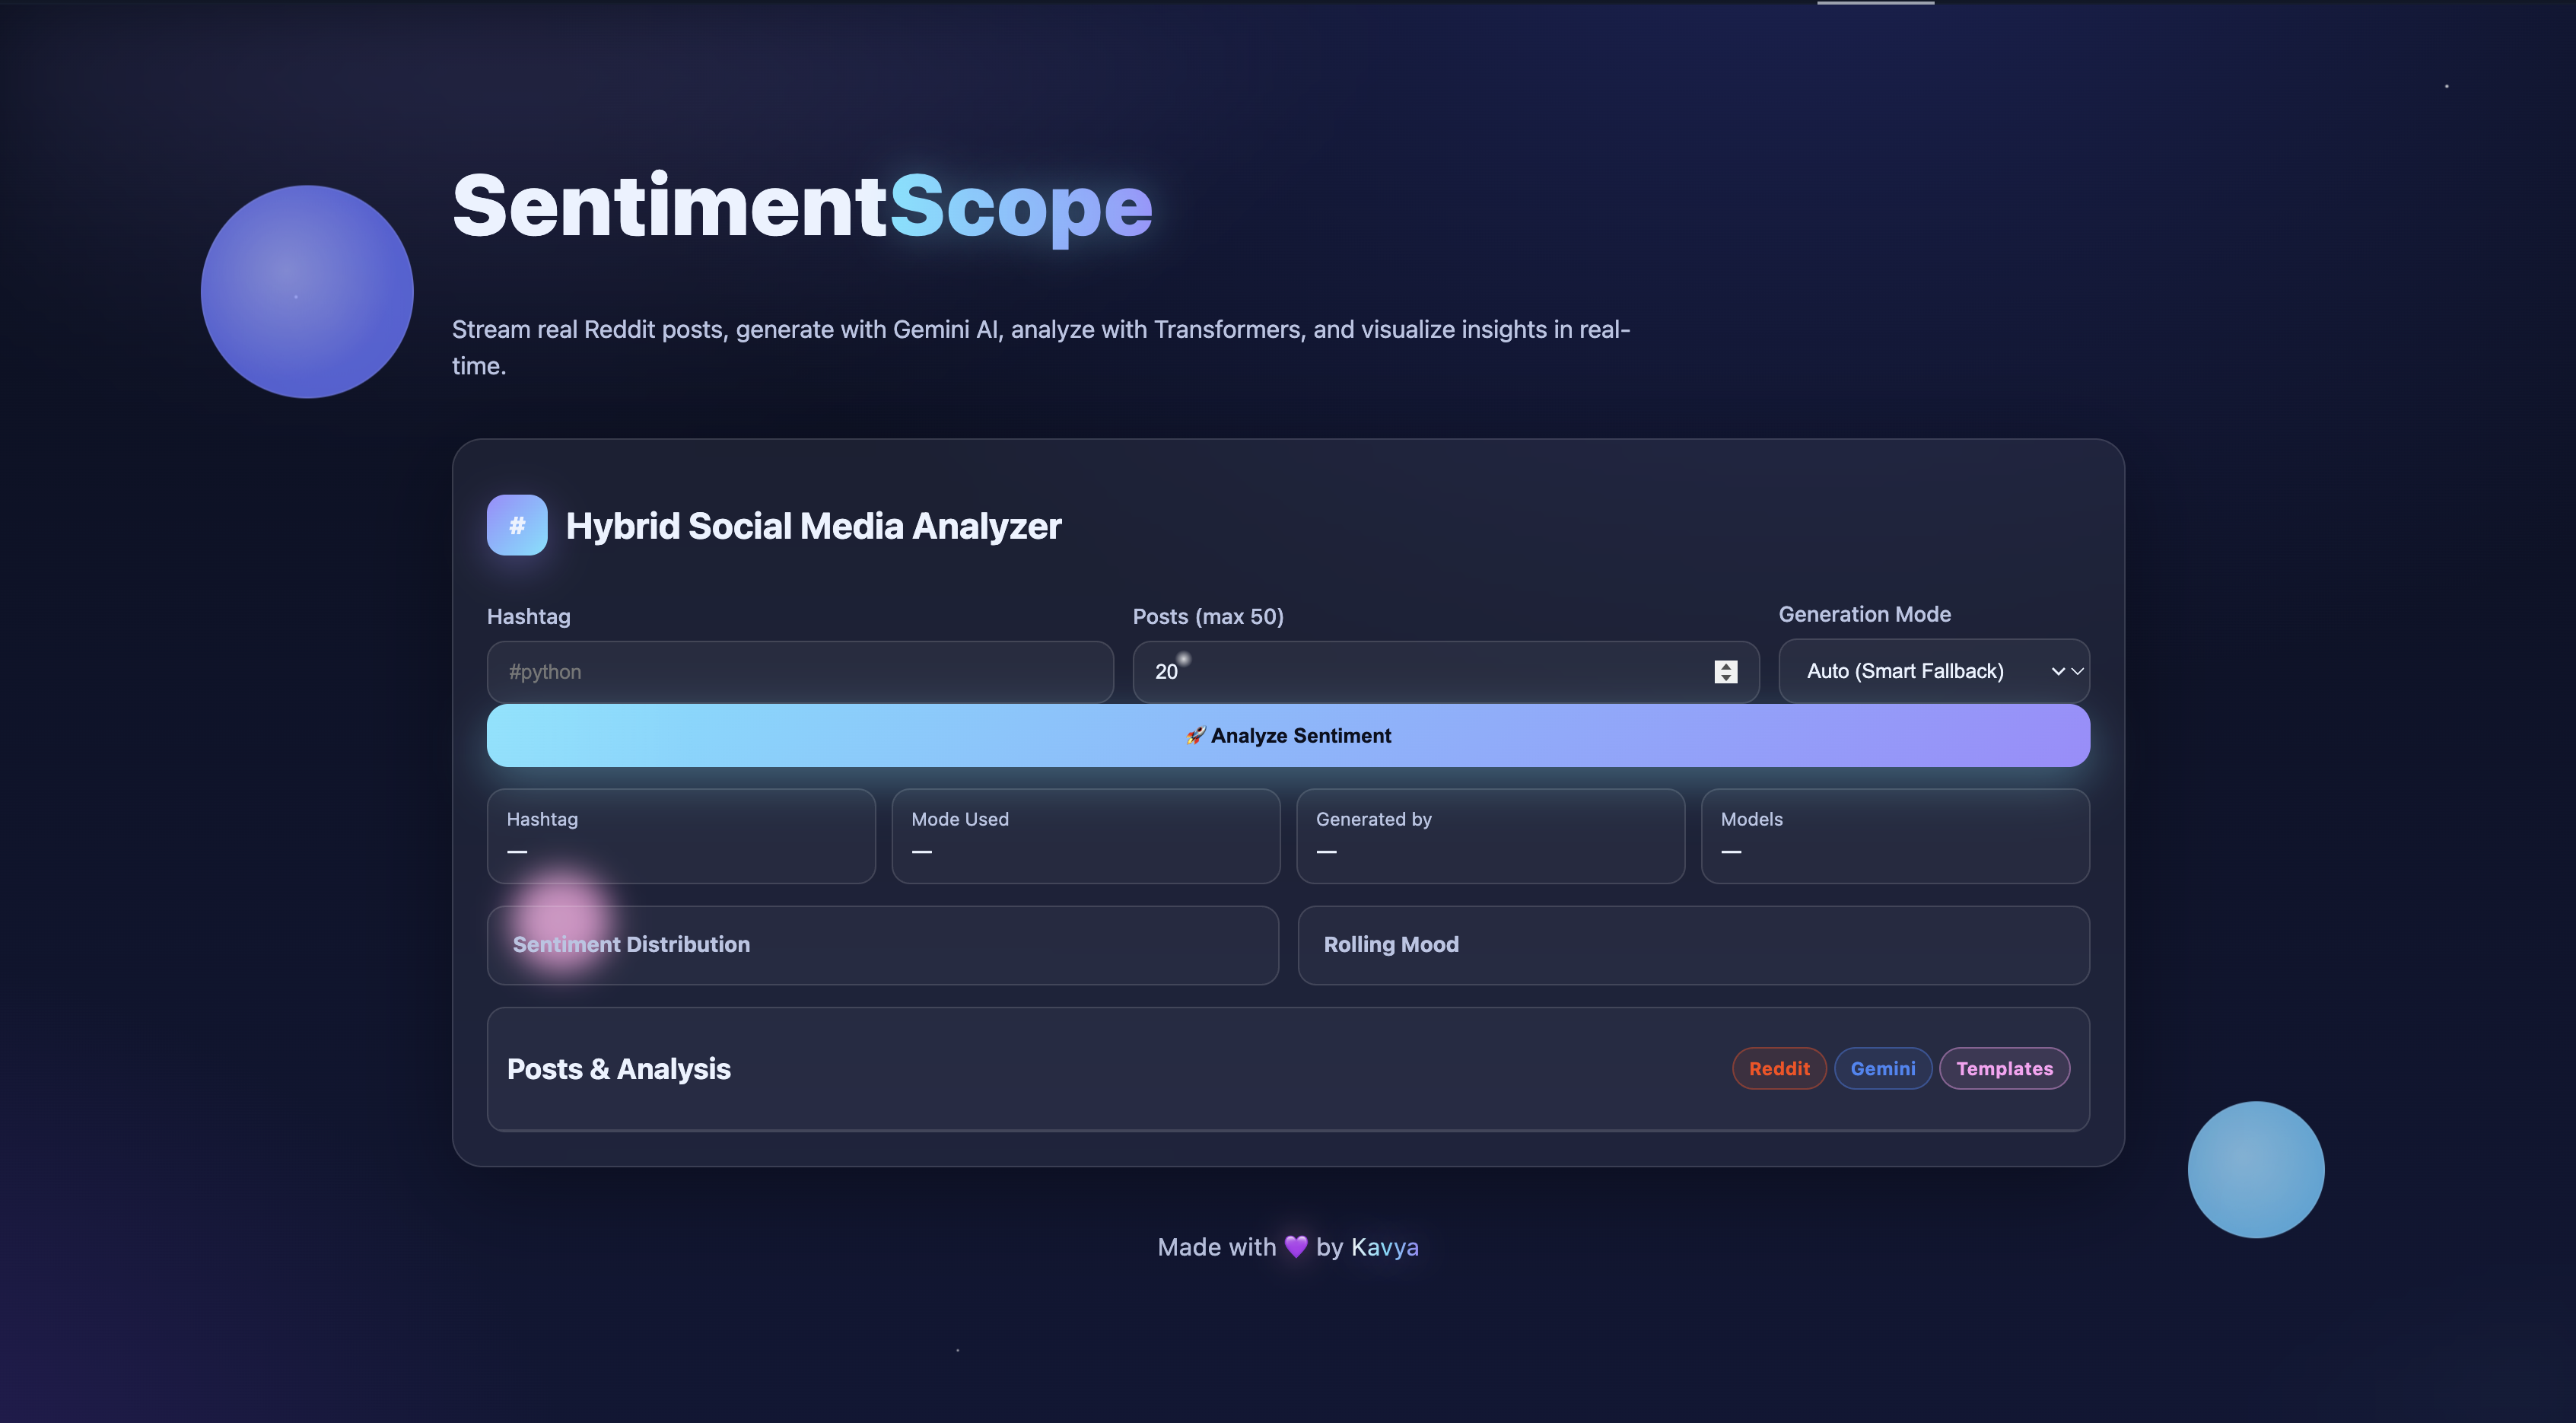Open the Sentiment Distribution panel

click(882, 944)
